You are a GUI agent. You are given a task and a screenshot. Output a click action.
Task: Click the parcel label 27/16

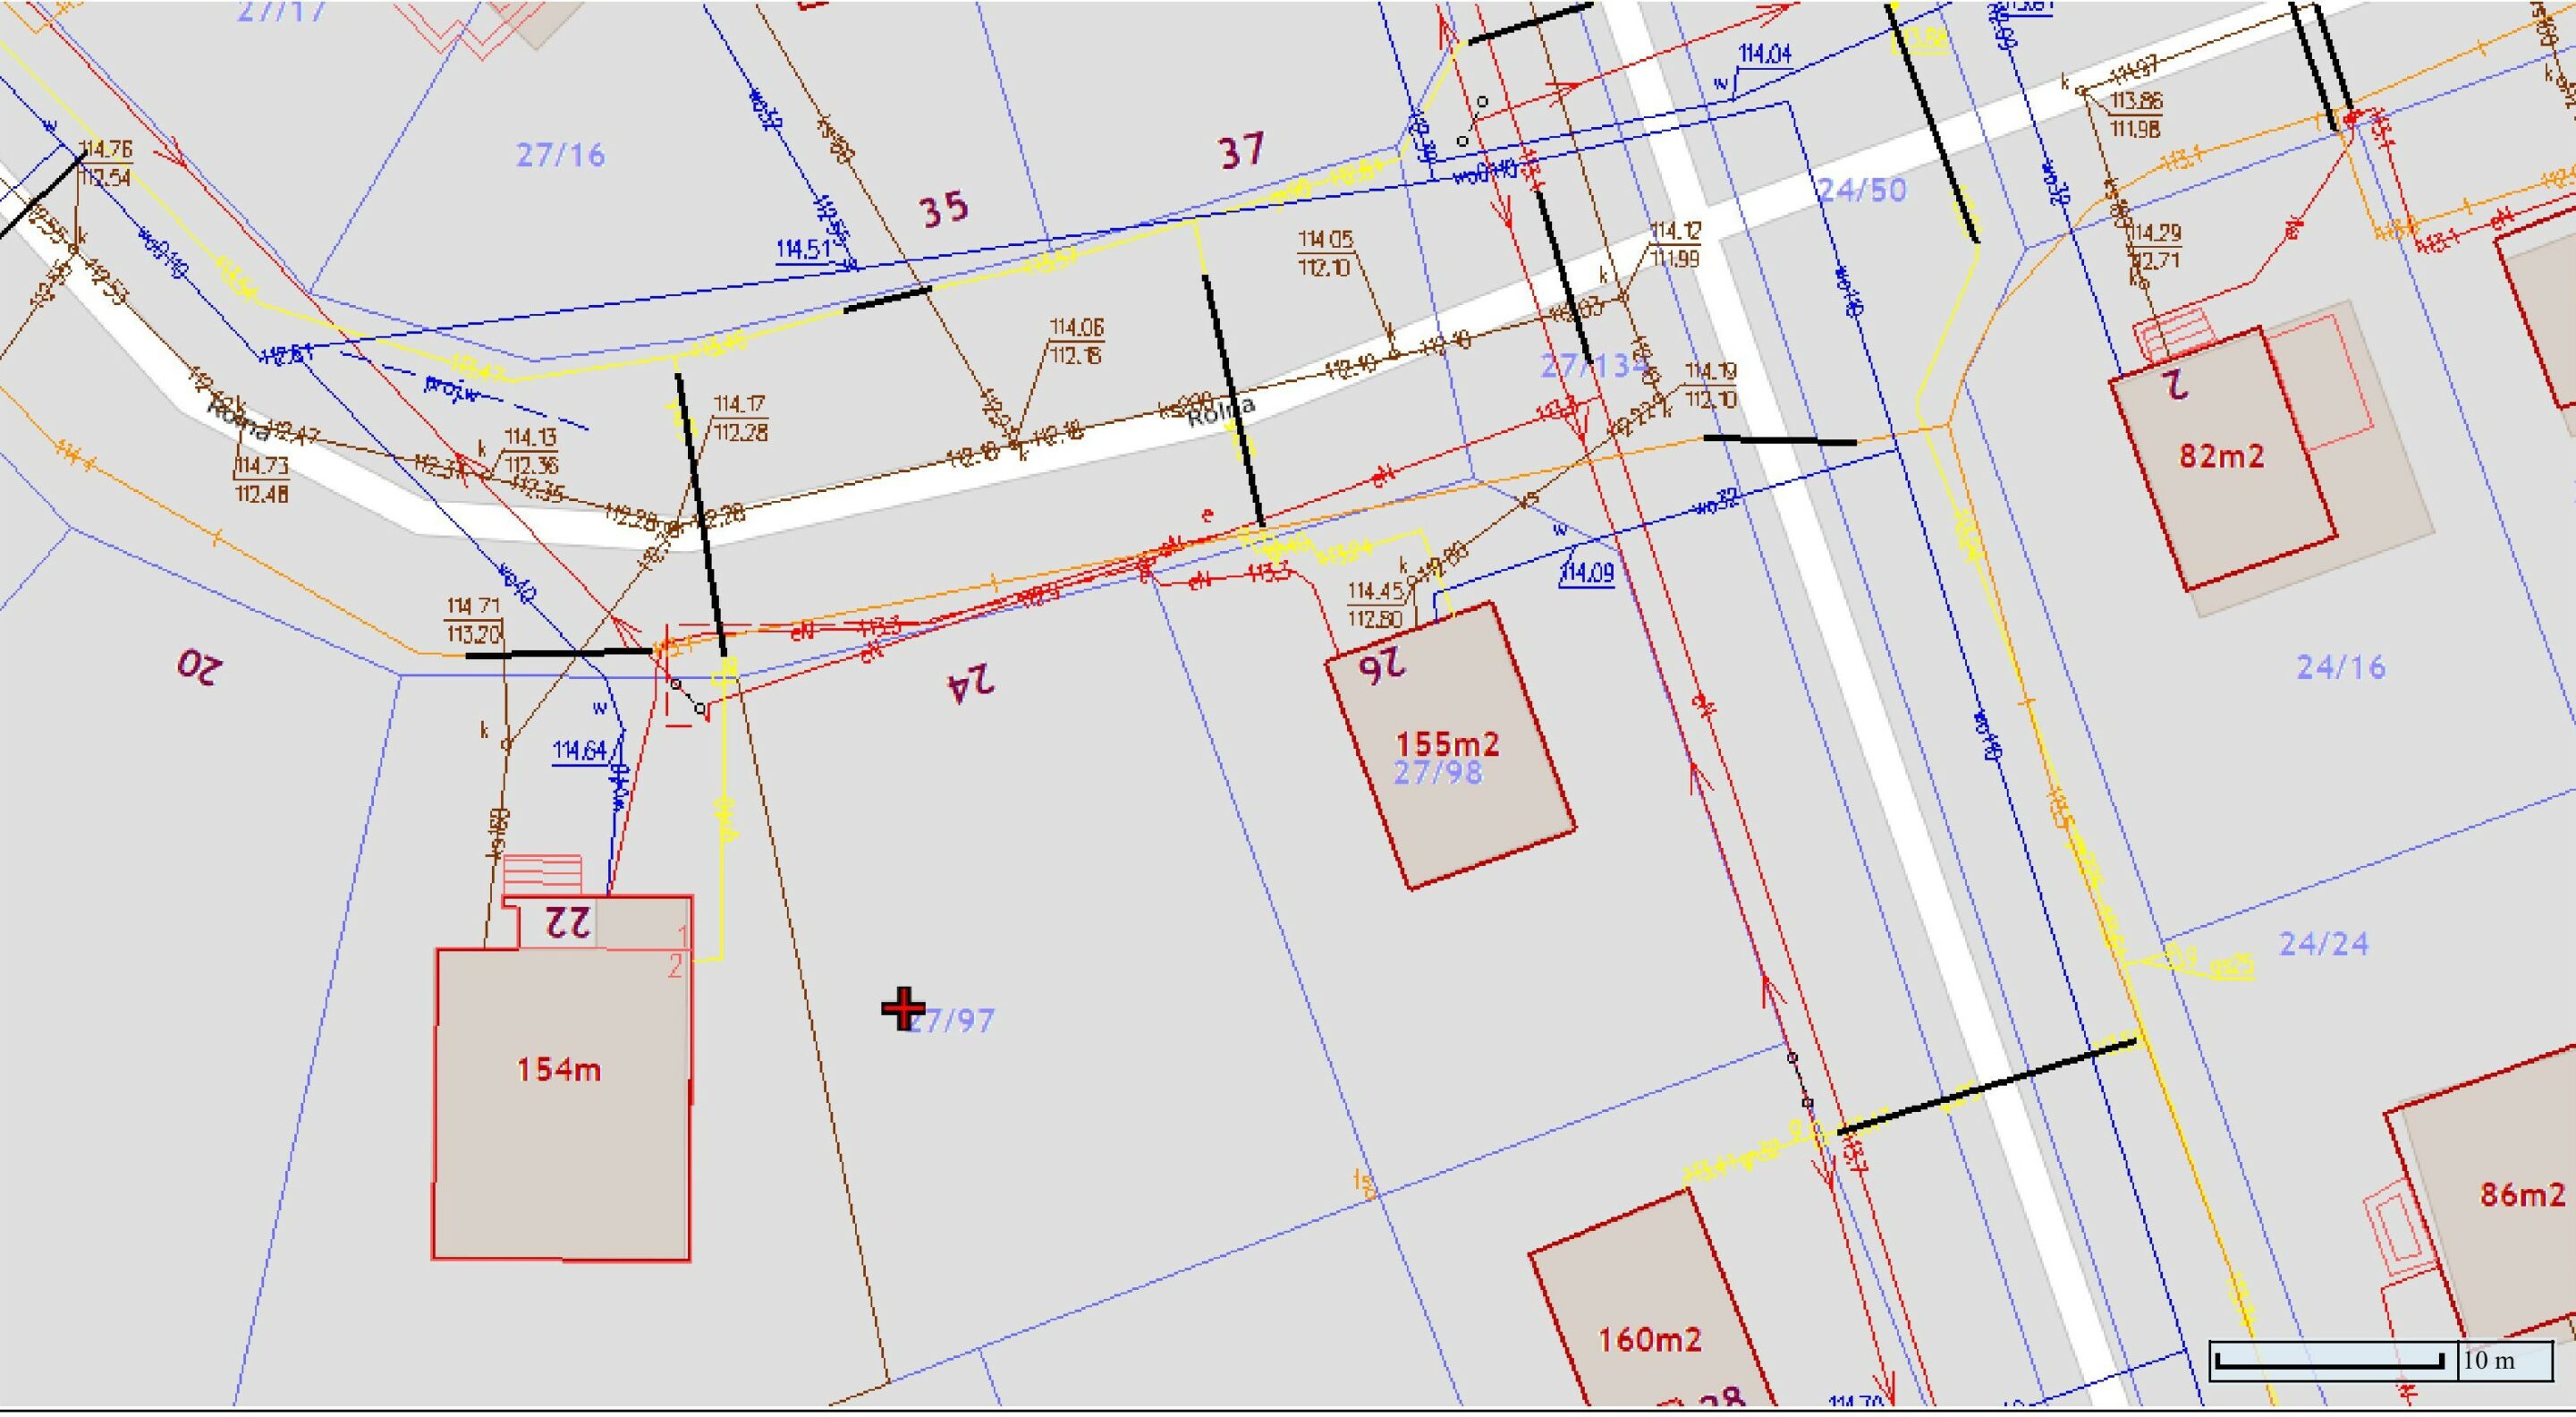point(560,155)
